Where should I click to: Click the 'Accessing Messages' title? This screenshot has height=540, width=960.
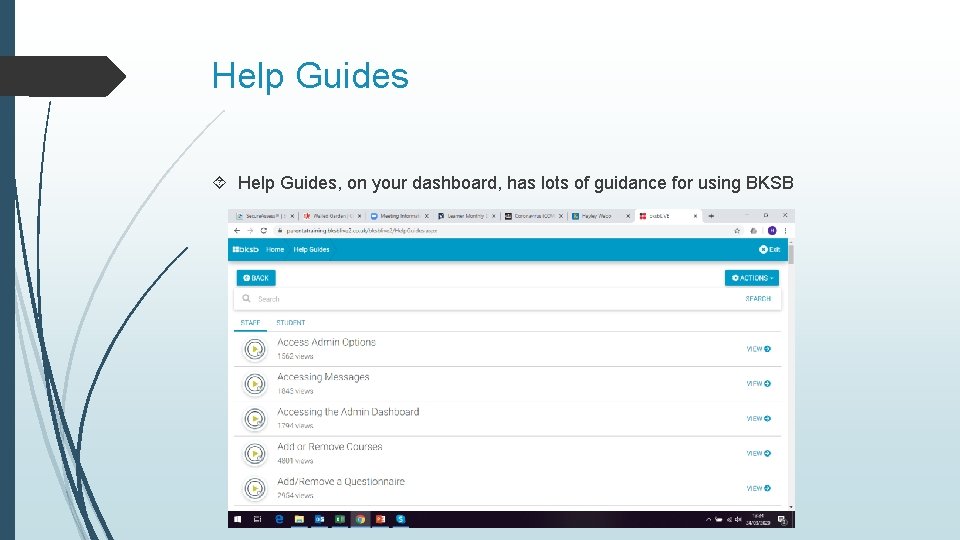point(323,377)
